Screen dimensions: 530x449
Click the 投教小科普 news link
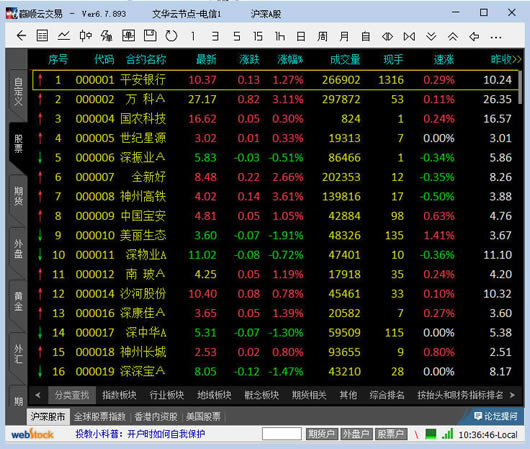(x=140, y=434)
